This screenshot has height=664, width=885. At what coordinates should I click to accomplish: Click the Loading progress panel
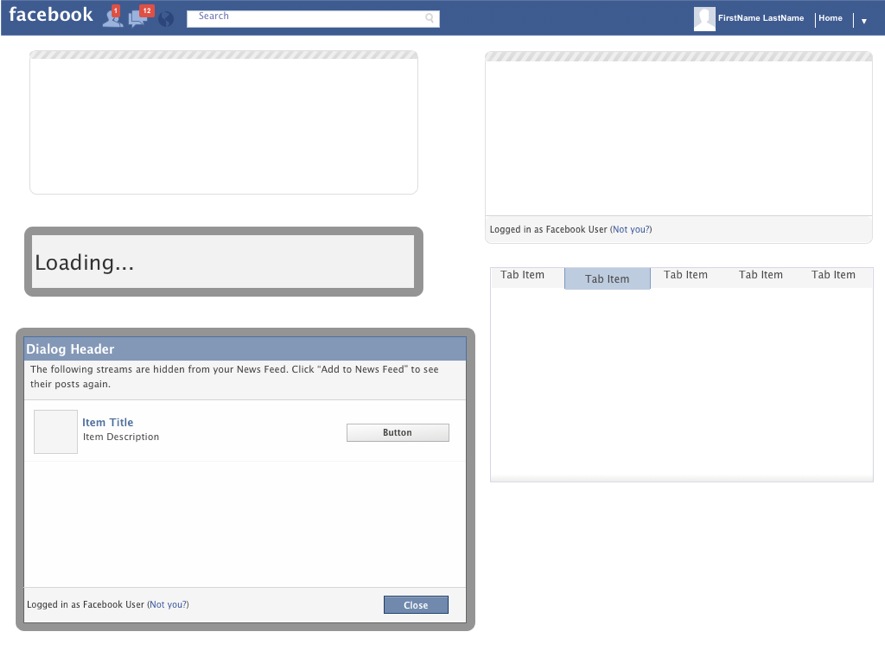pyautogui.click(x=222, y=262)
